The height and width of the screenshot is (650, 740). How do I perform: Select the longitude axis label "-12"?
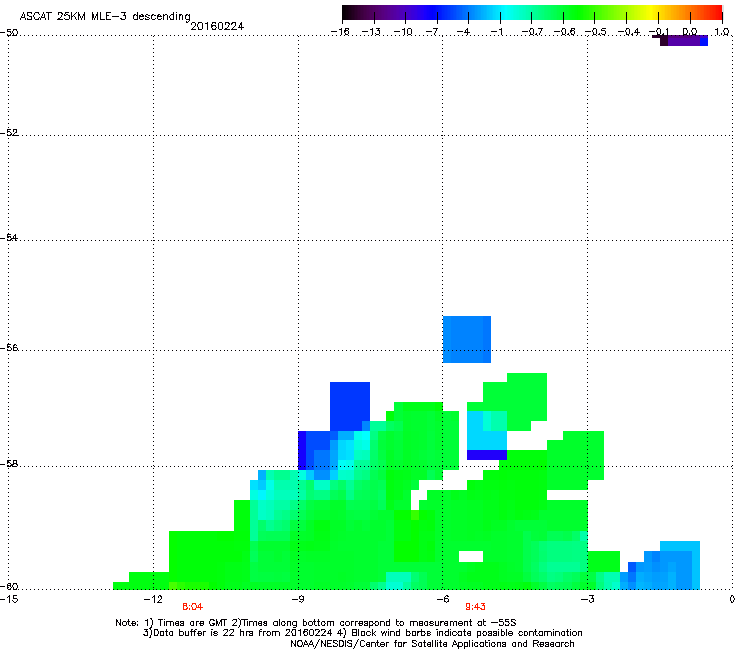[153, 599]
